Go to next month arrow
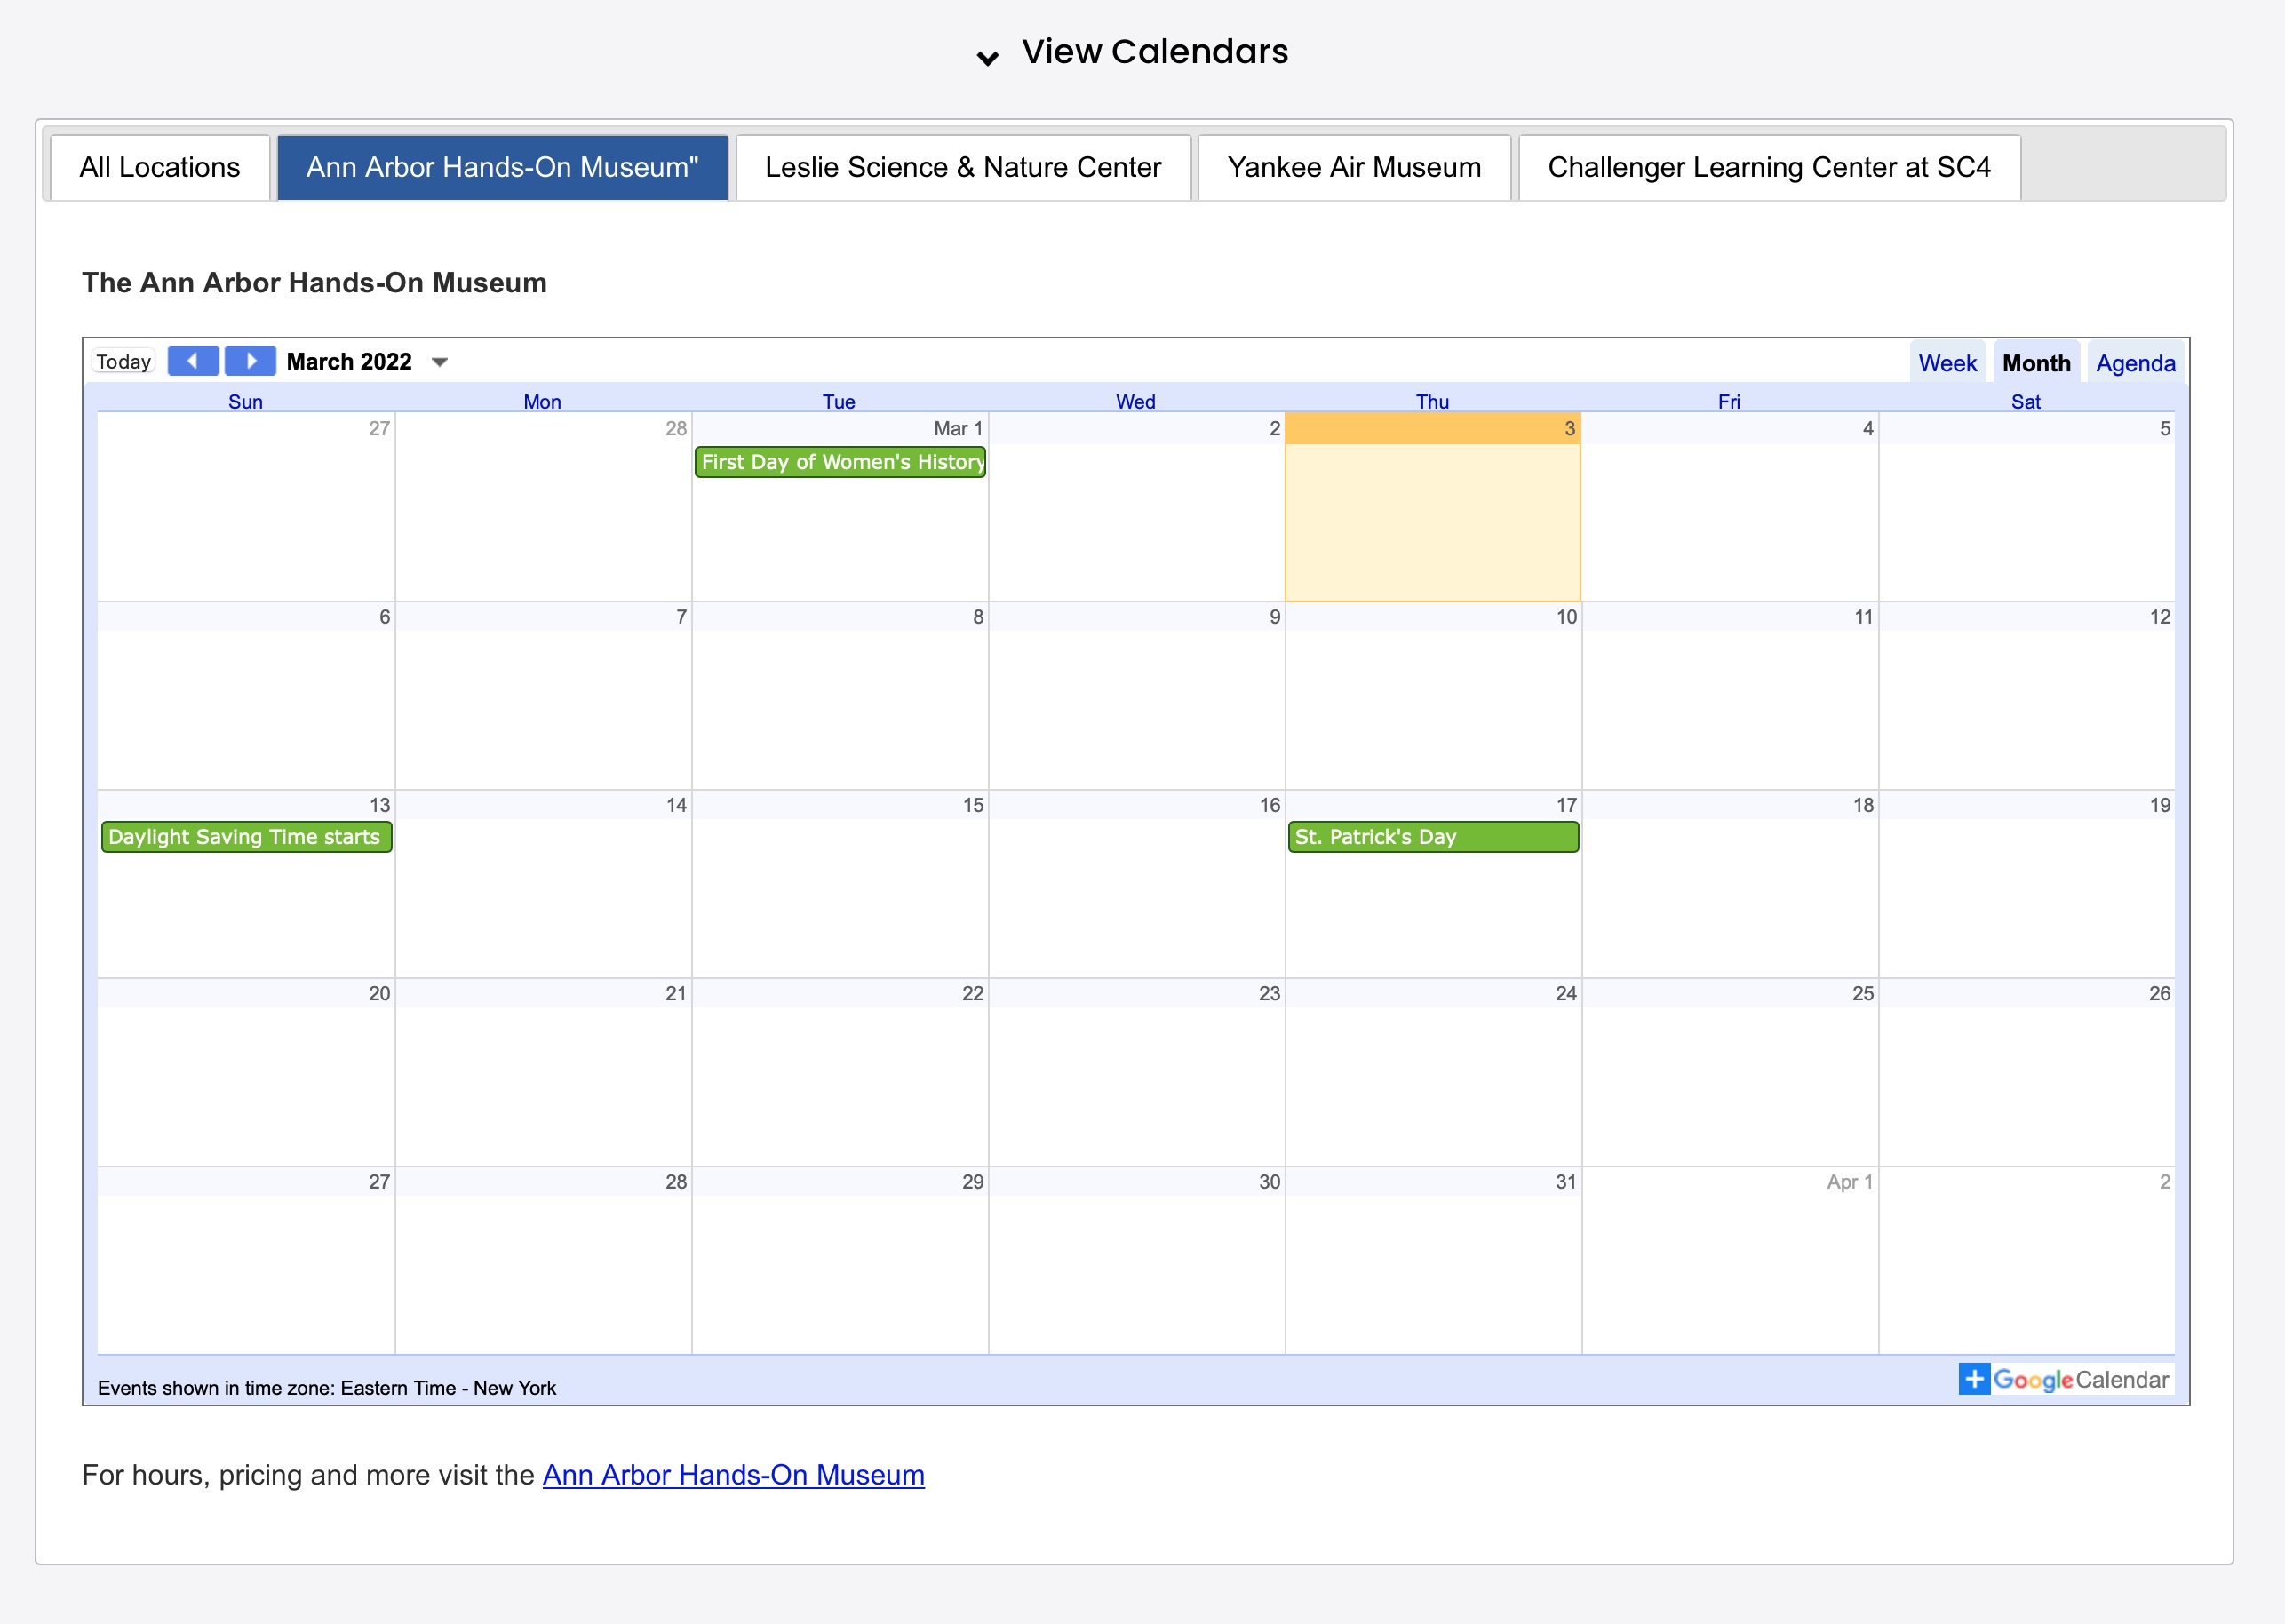The height and width of the screenshot is (1624, 2285). coord(250,361)
